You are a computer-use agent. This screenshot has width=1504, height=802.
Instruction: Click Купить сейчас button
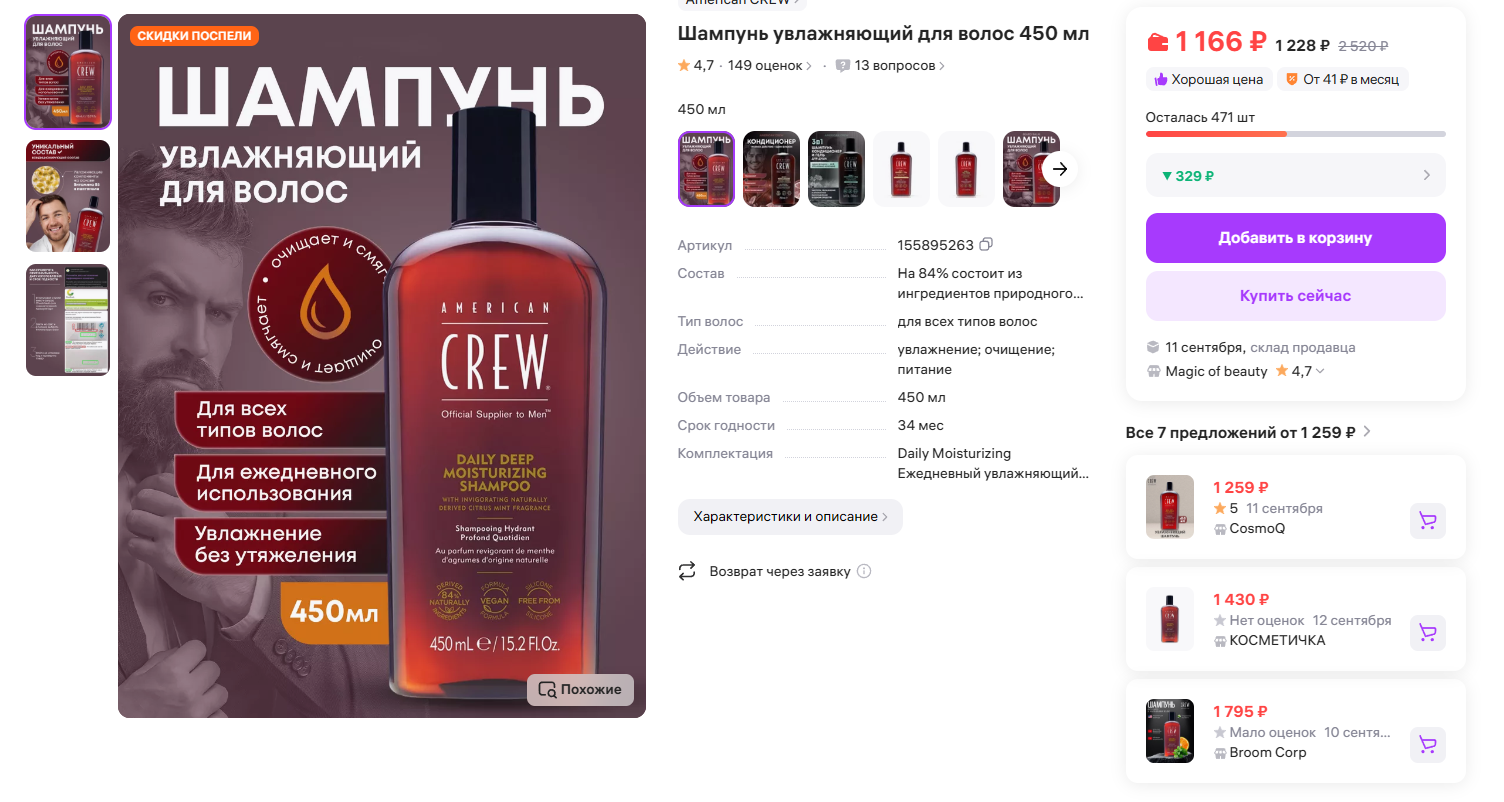(x=1295, y=296)
